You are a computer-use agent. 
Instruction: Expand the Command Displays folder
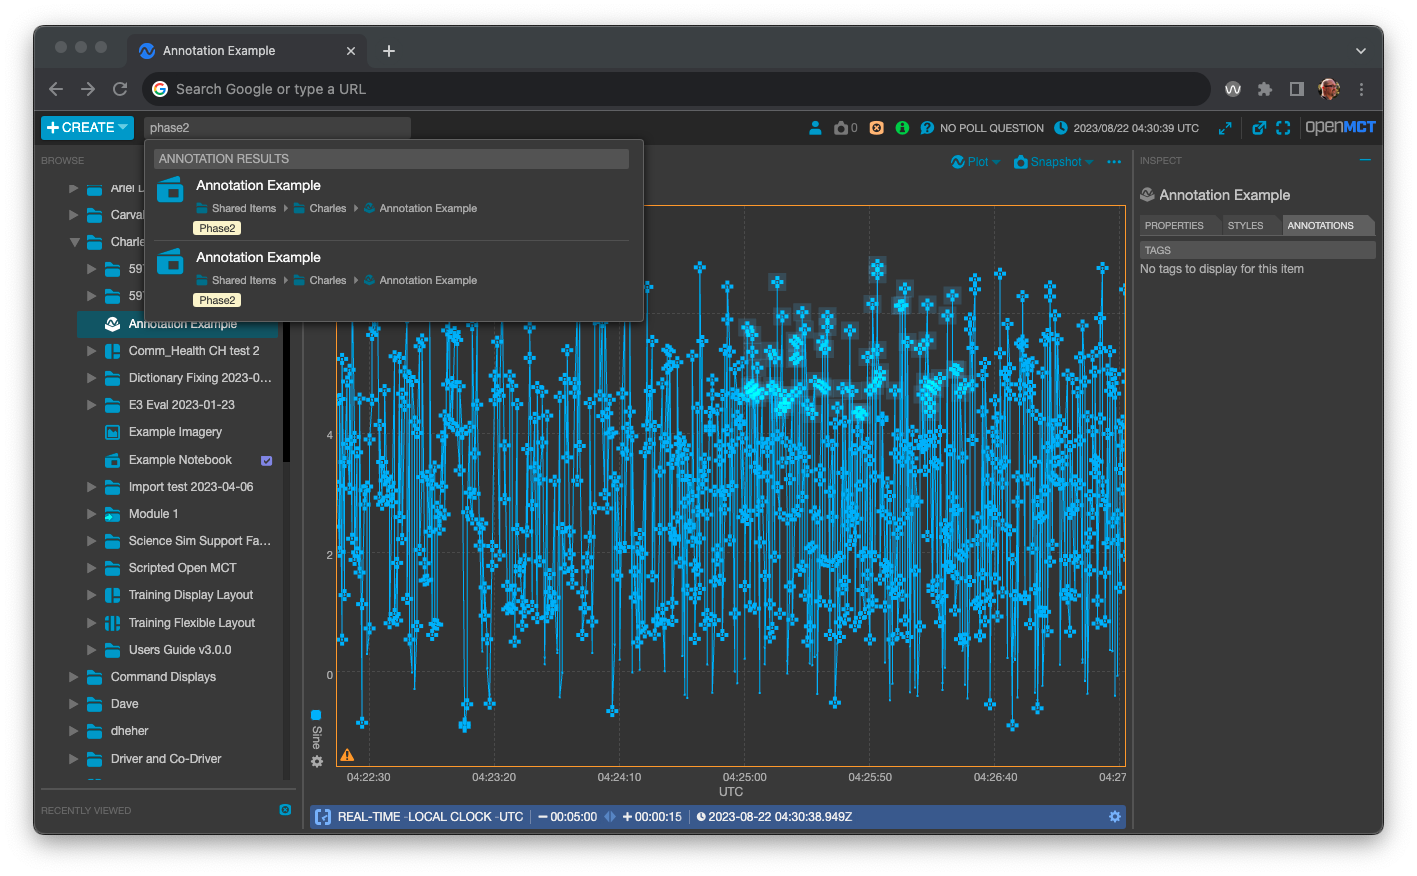click(73, 677)
